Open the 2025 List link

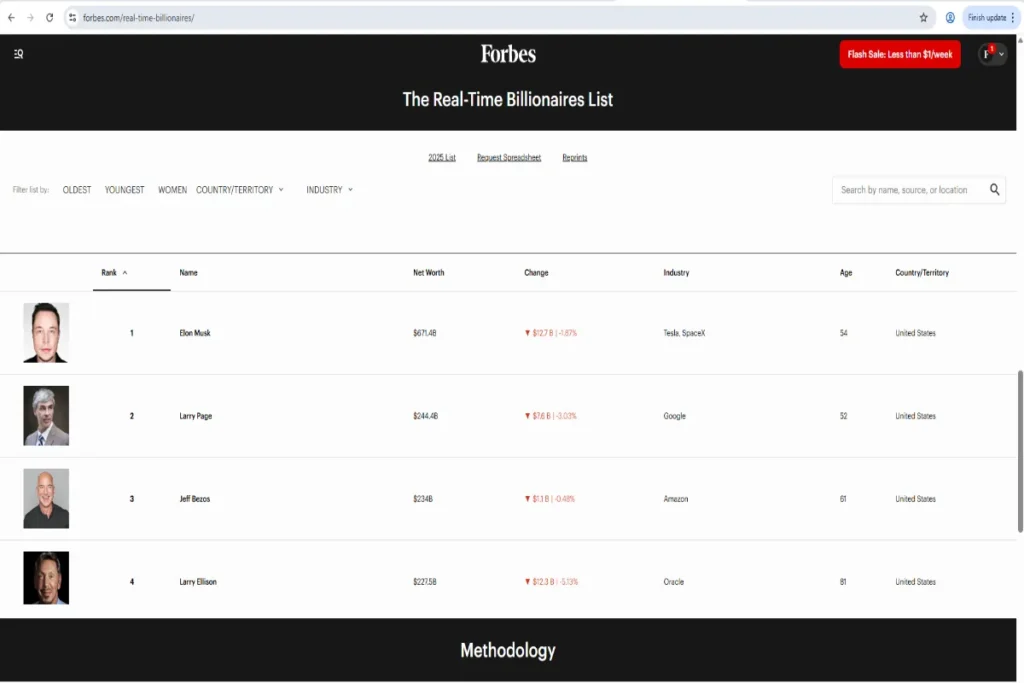tap(442, 158)
